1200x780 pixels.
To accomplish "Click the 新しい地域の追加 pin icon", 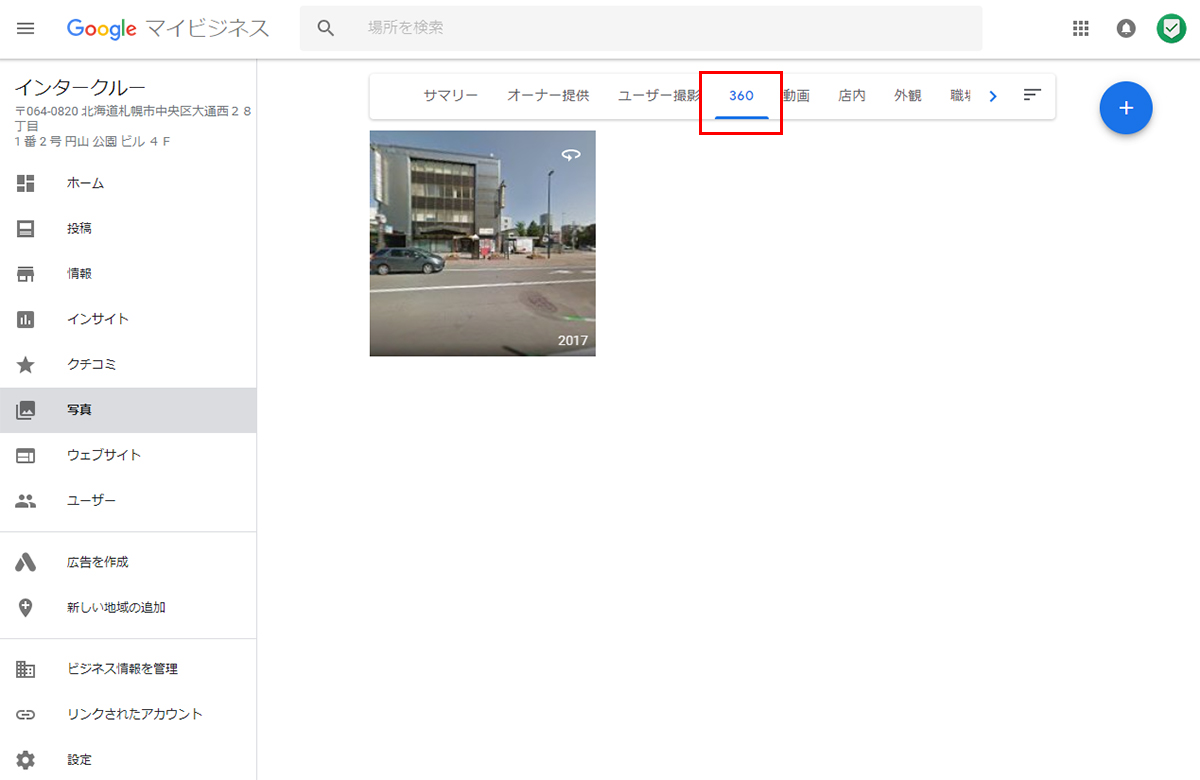I will point(26,607).
